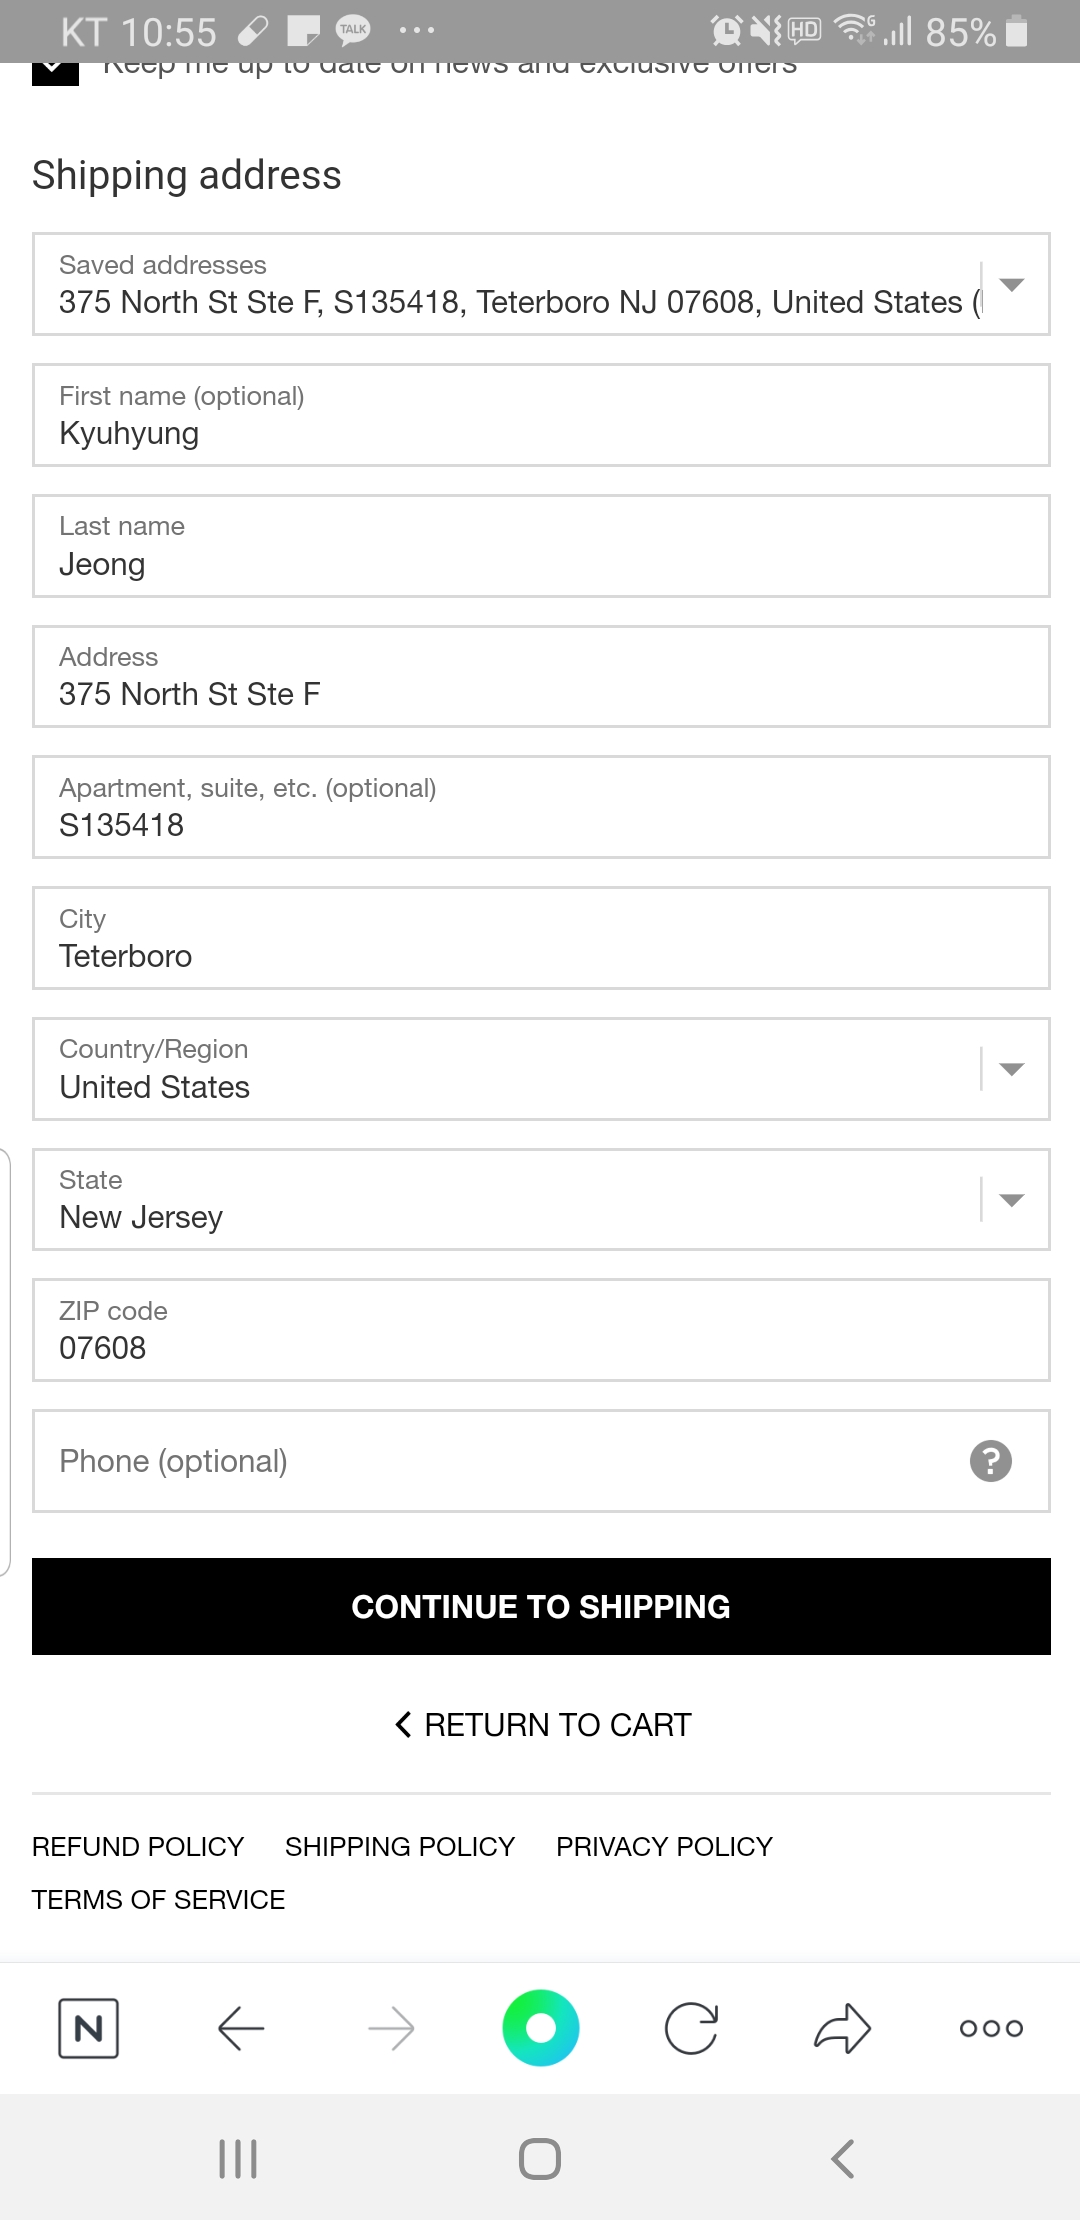Open the Refund Policy link

click(x=138, y=1846)
